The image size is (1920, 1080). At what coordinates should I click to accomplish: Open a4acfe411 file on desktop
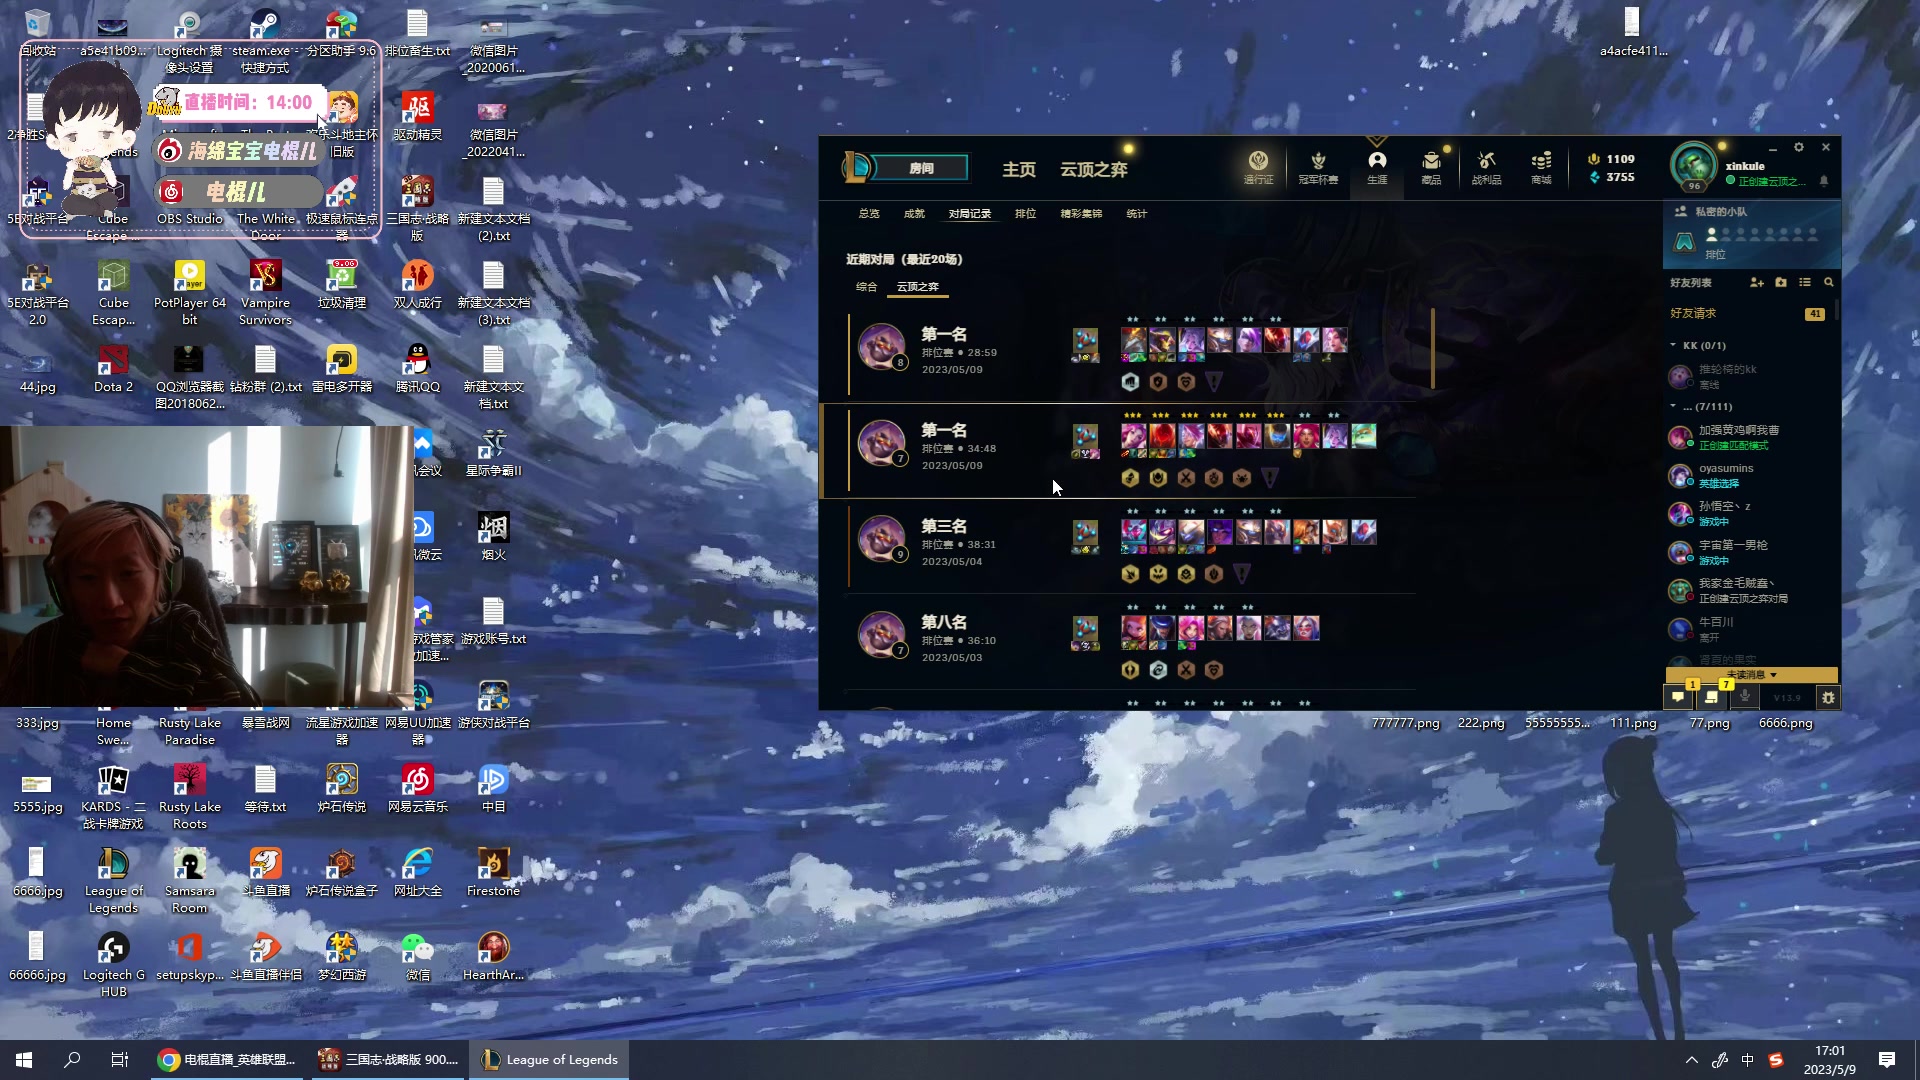(x=1633, y=33)
